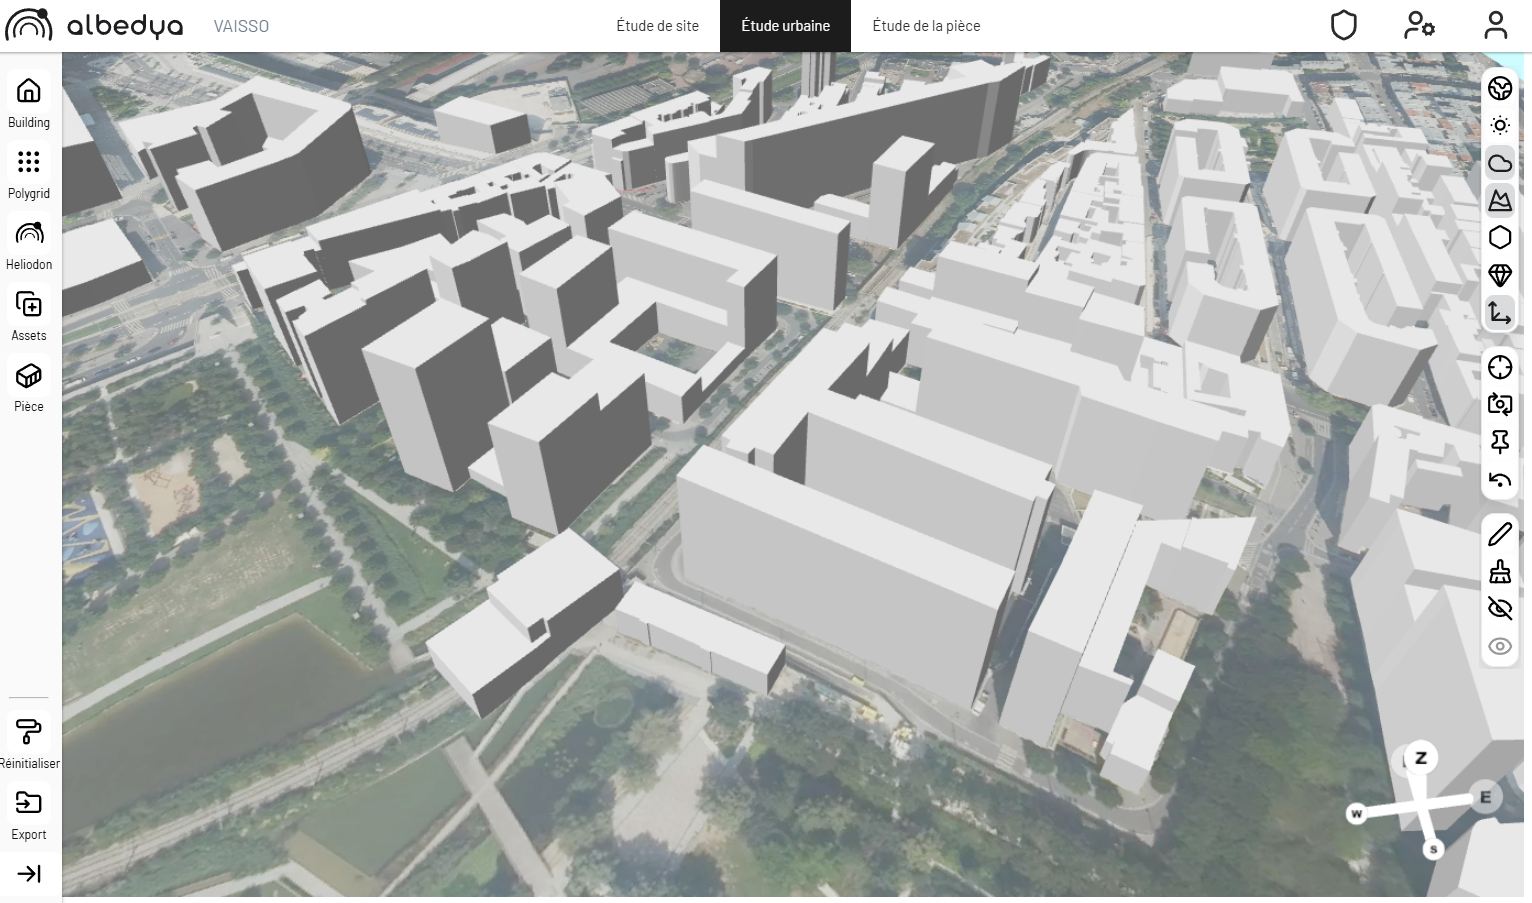Open the shield security icon
This screenshot has height=903, width=1532.
[x=1344, y=25]
